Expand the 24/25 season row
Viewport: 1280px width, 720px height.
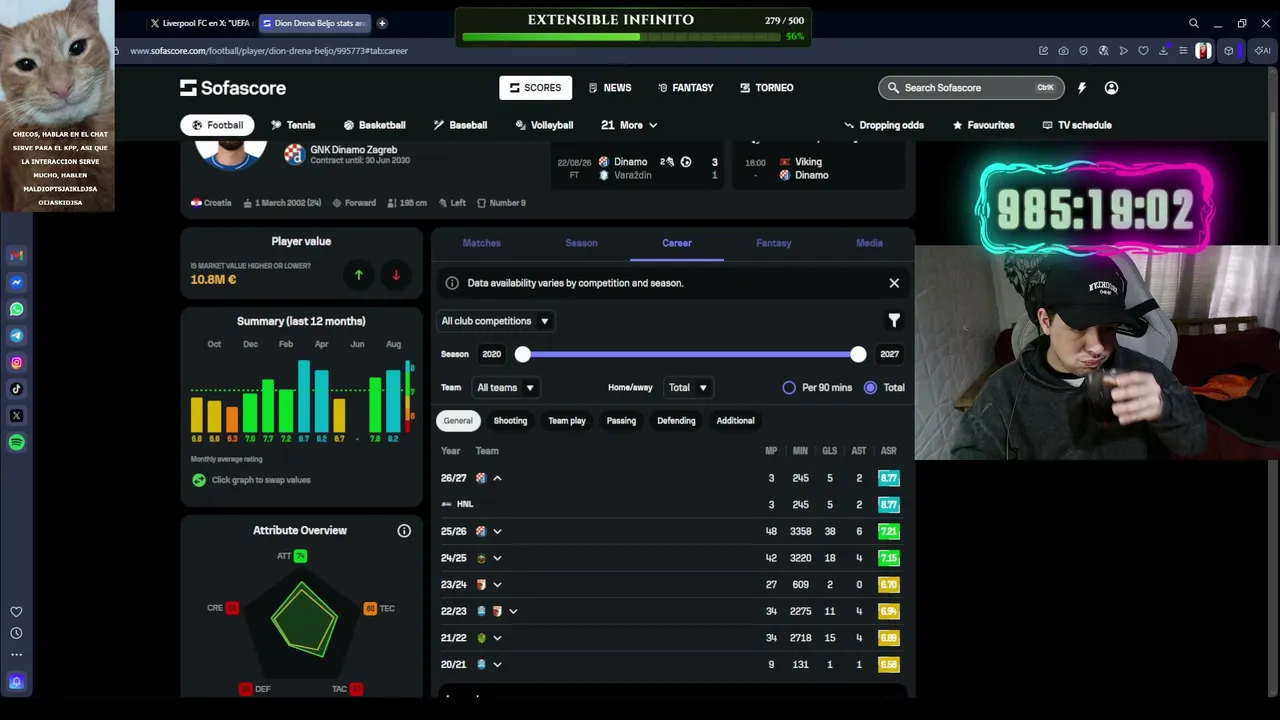497,558
